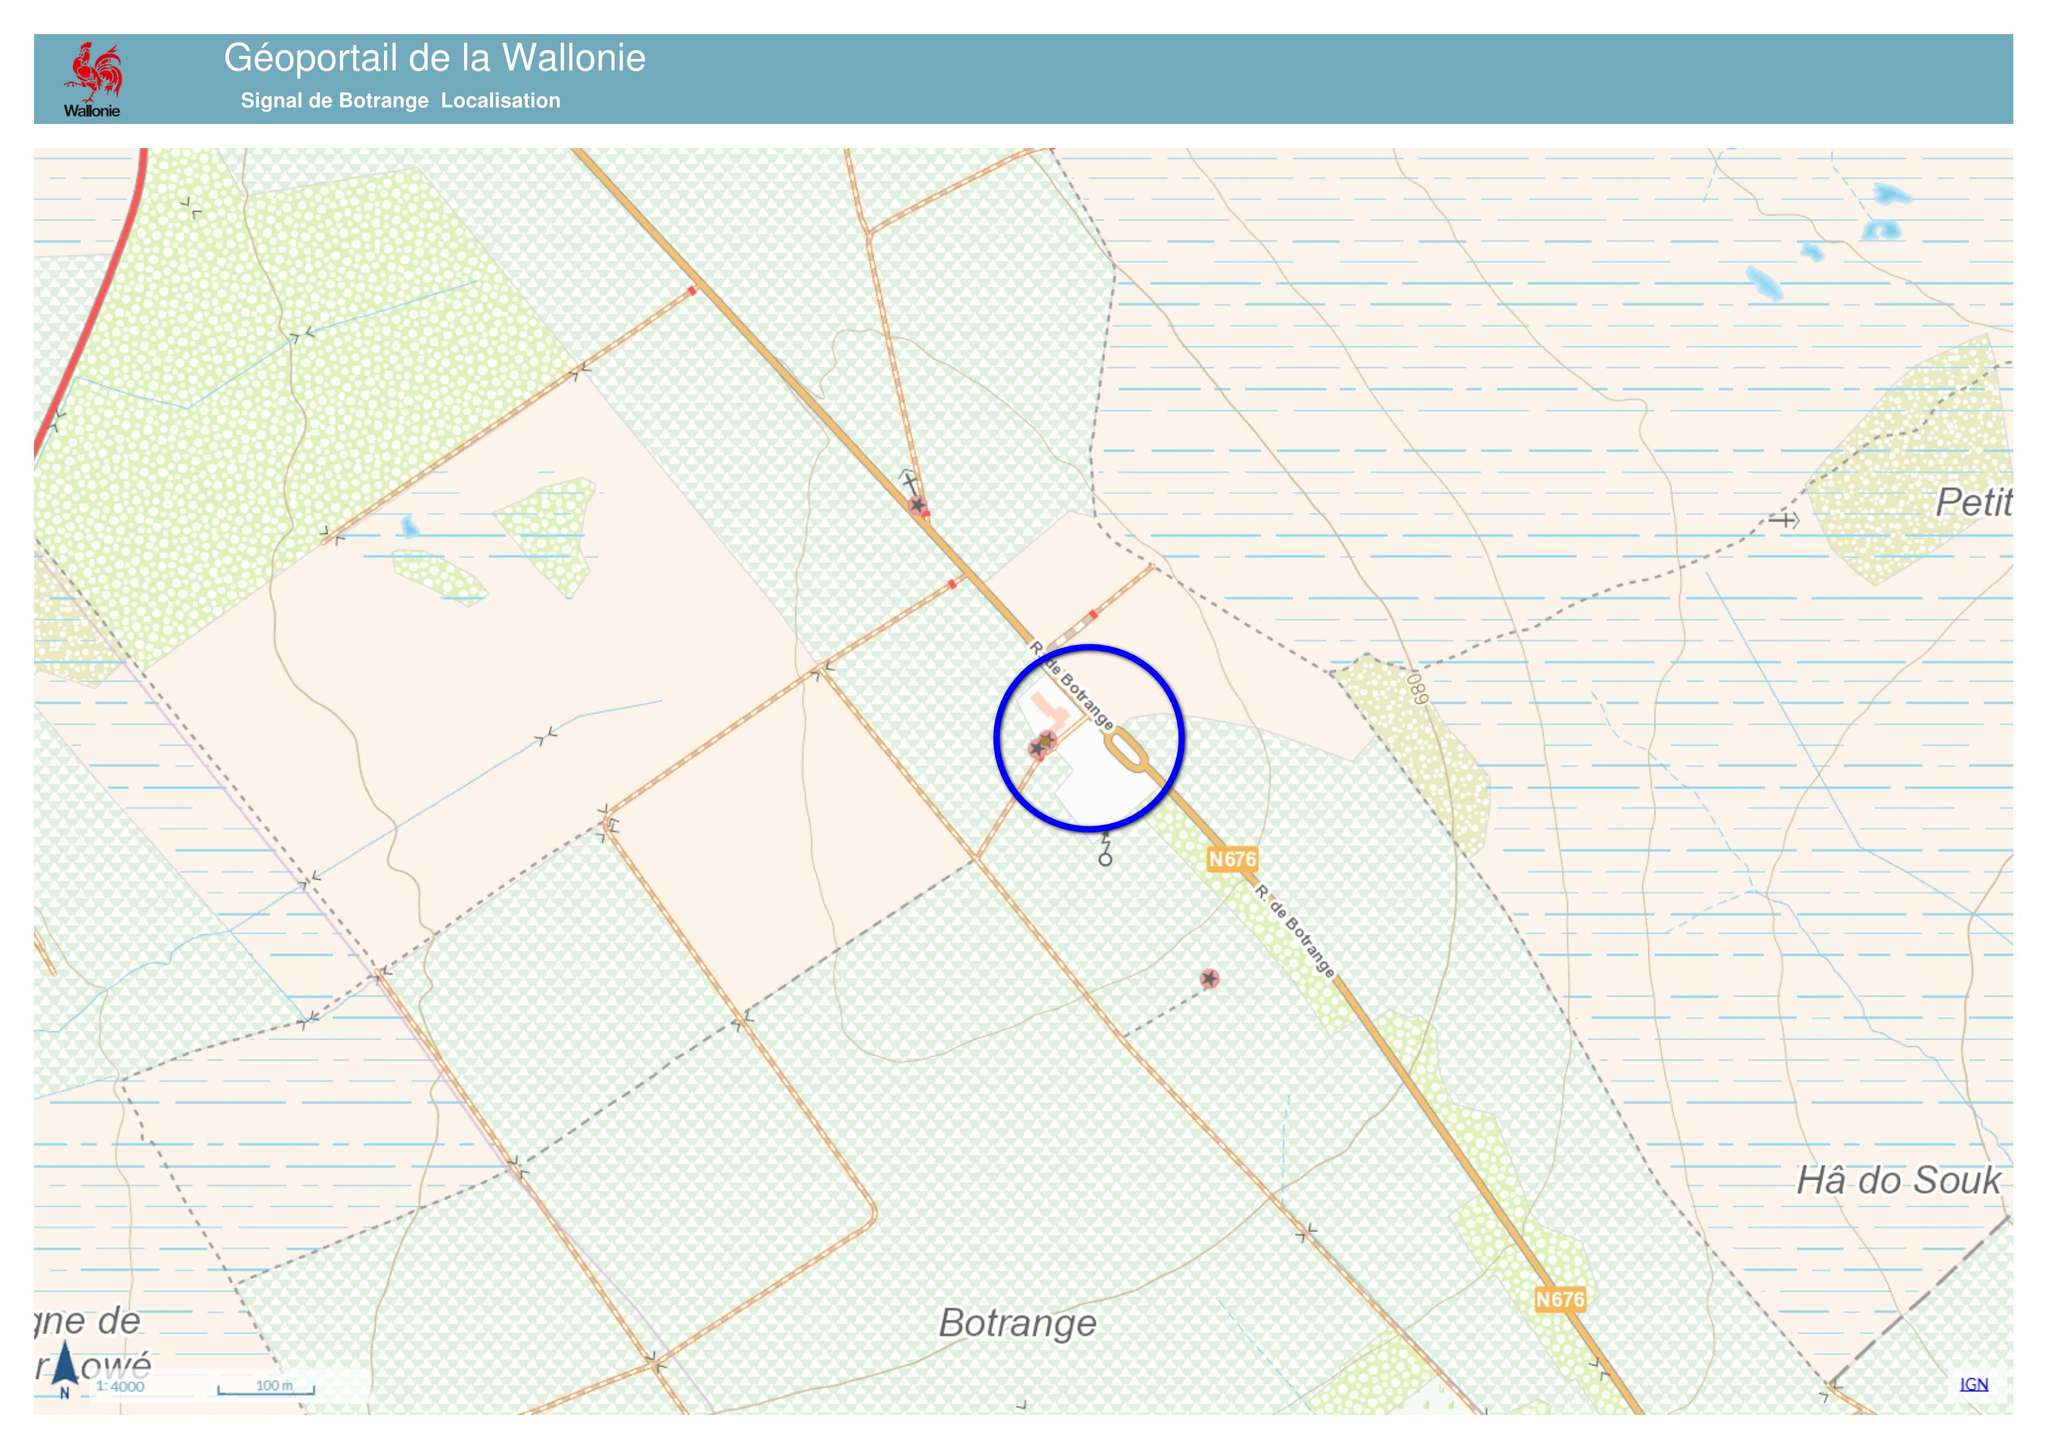Open the IGN attribution link

click(x=1973, y=1384)
